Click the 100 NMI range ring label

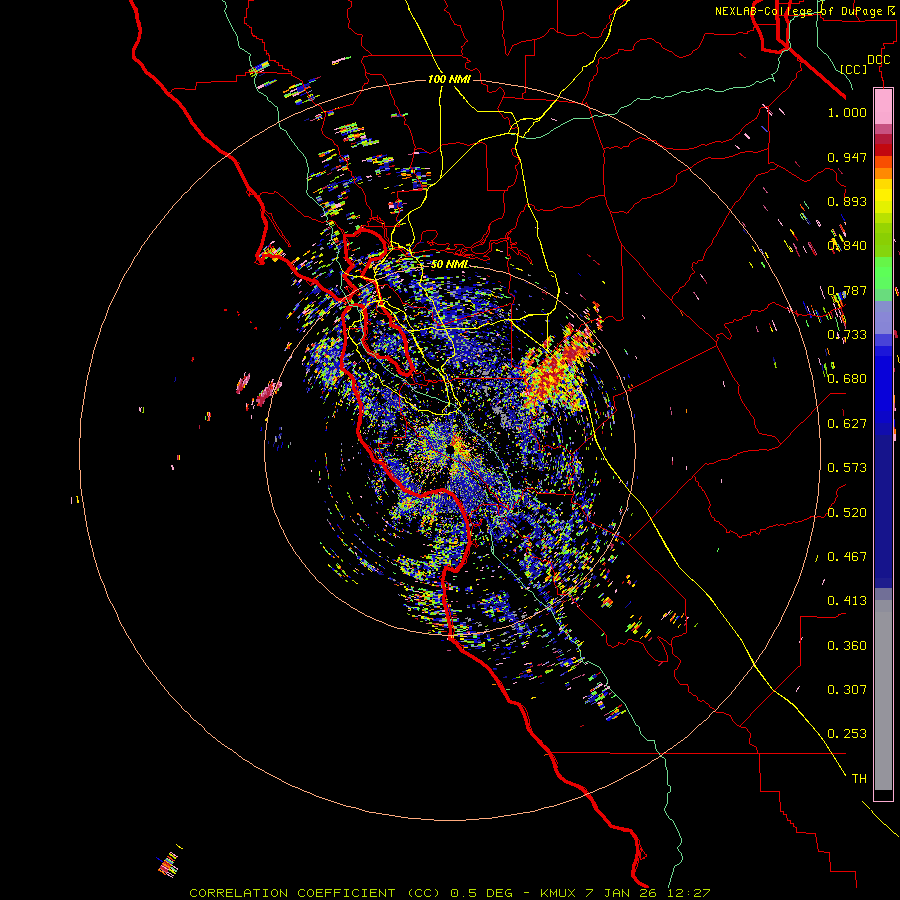(x=449, y=79)
